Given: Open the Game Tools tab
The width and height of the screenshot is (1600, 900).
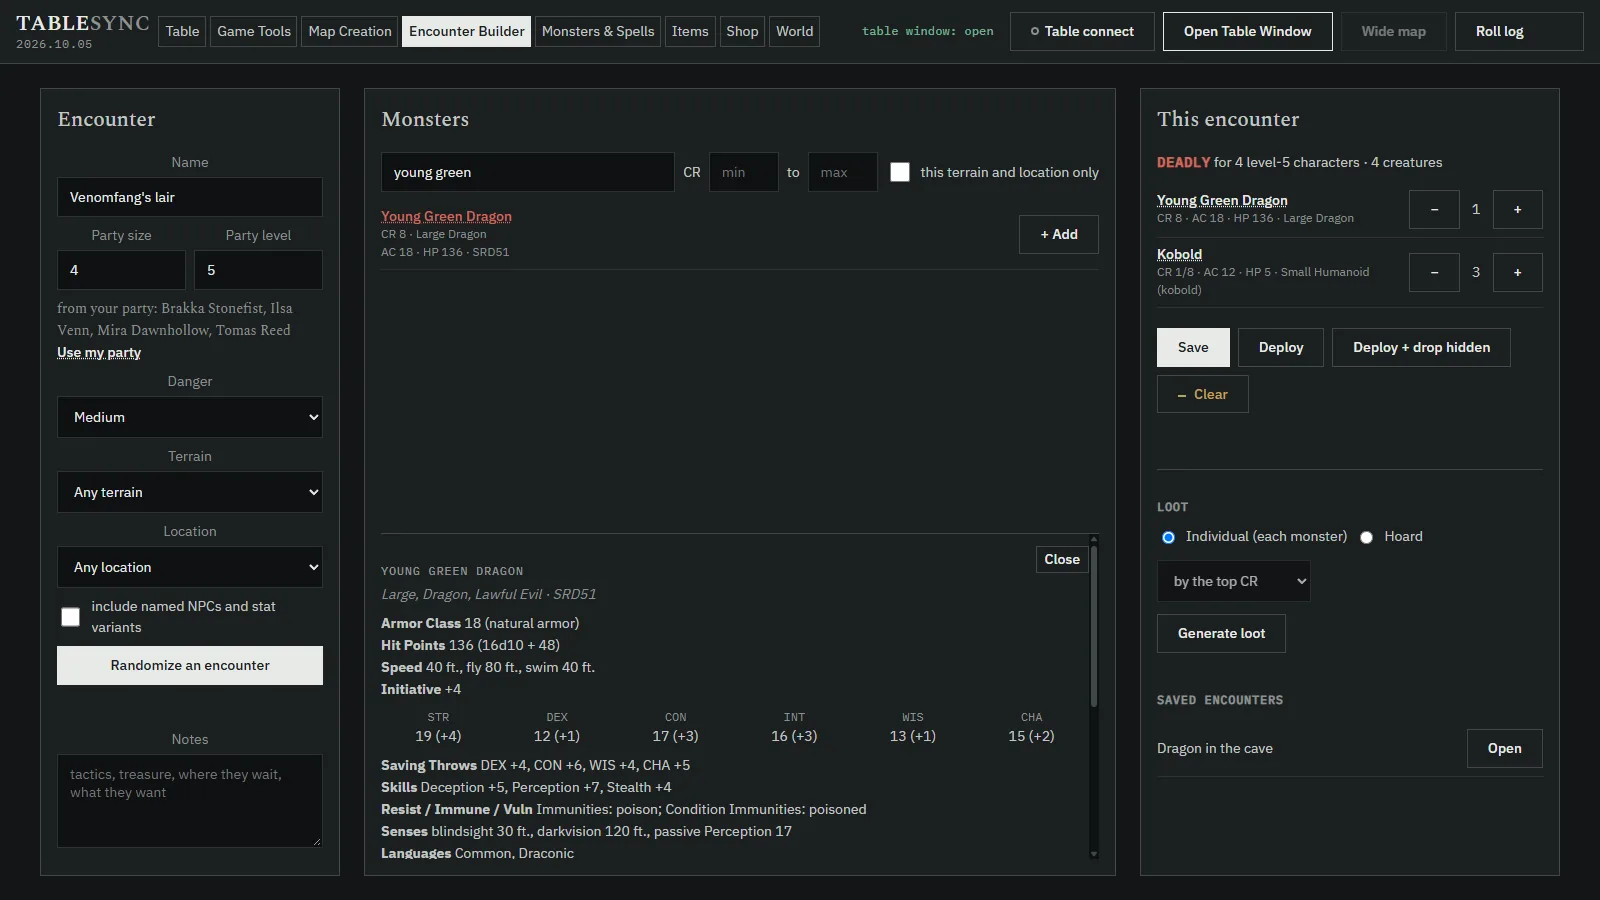Looking at the screenshot, I should 254,31.
